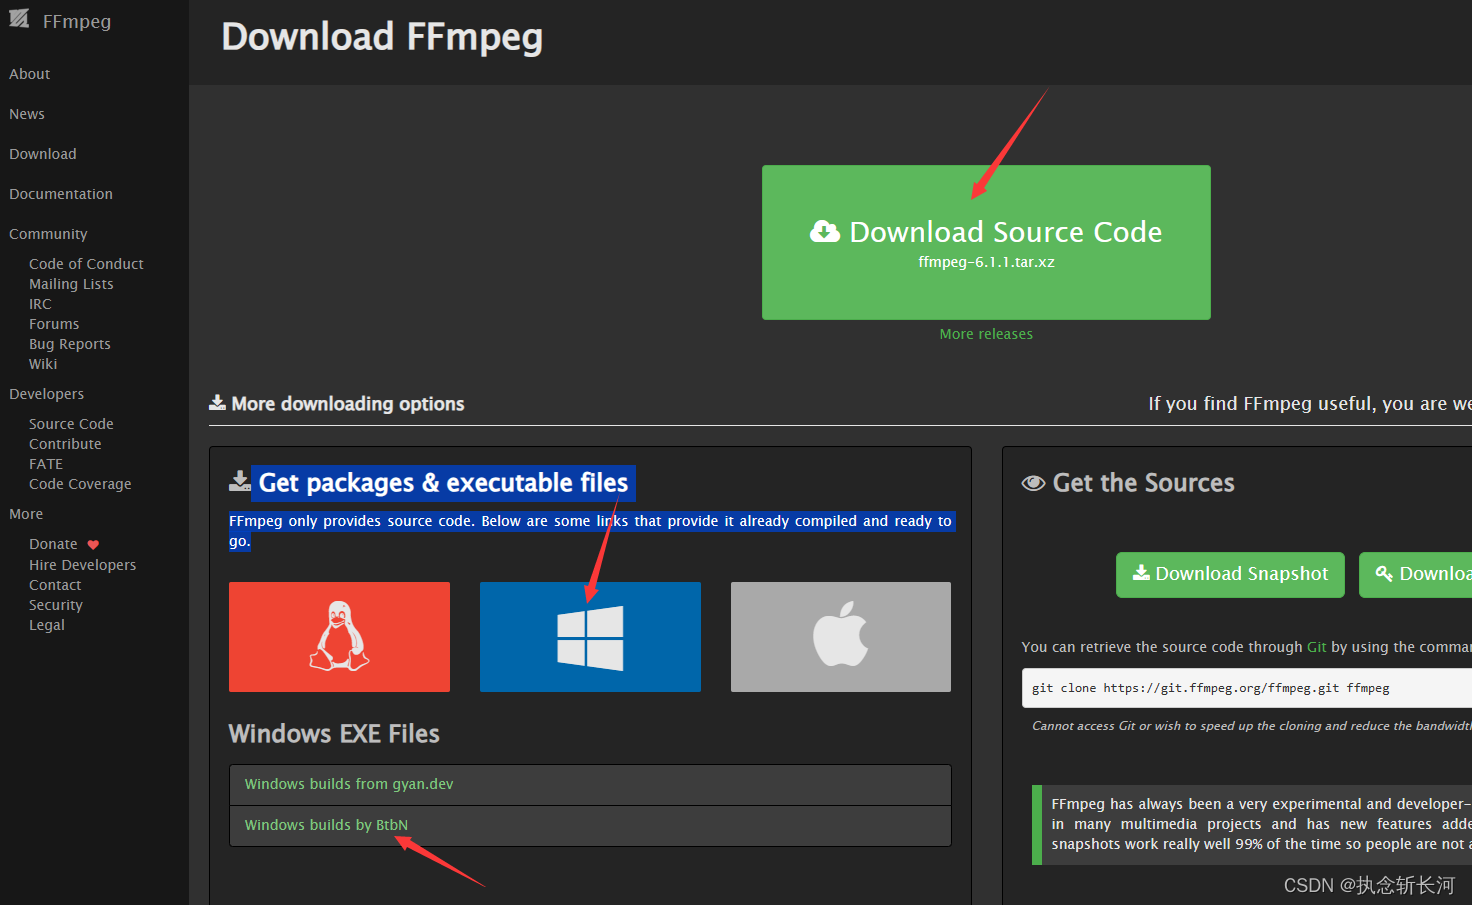Open More releases link
This screenshot has width=1472, height=905.
[x=986, y=334]
